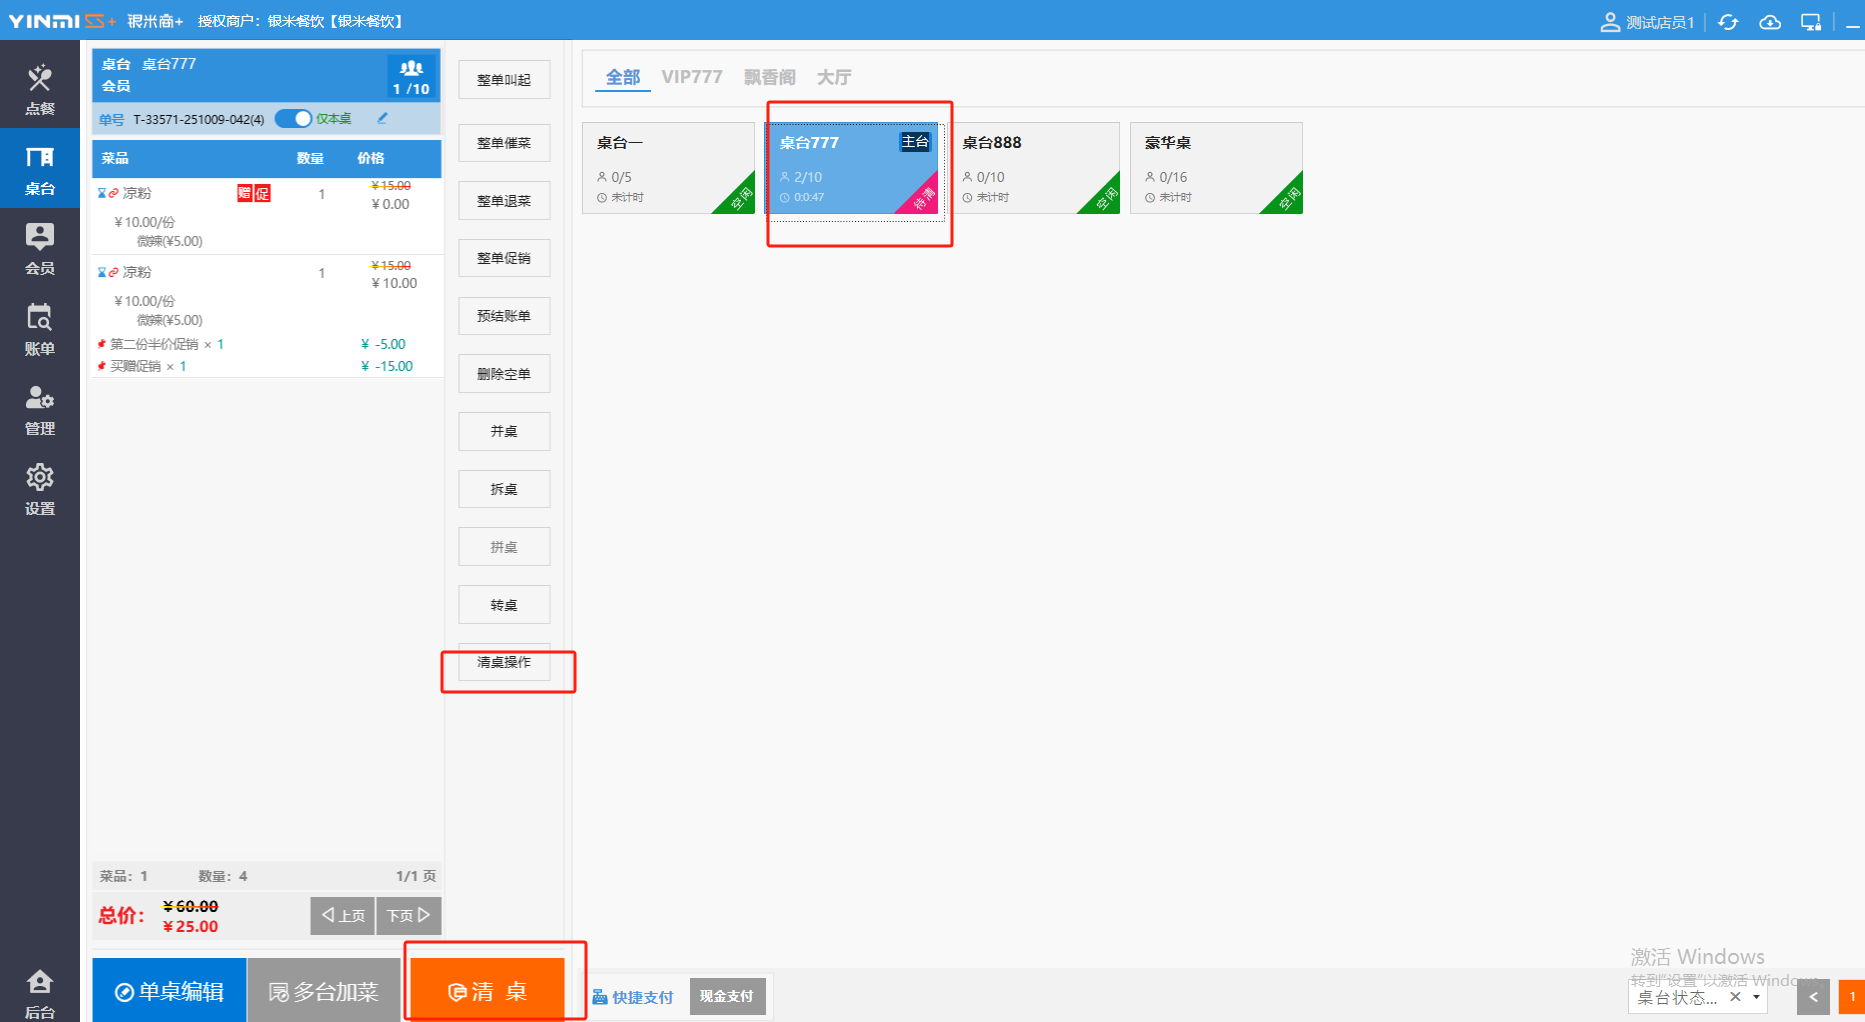Click the refresh sync icon in top bar
This screenshot has height=1022, width=1865.
1728,22
